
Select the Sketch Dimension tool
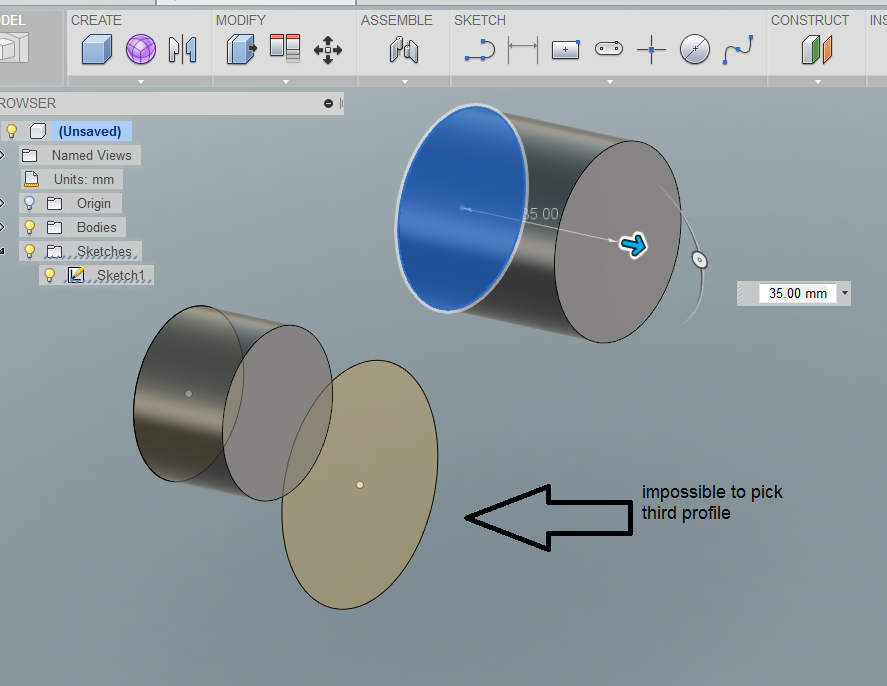point(523,50)
